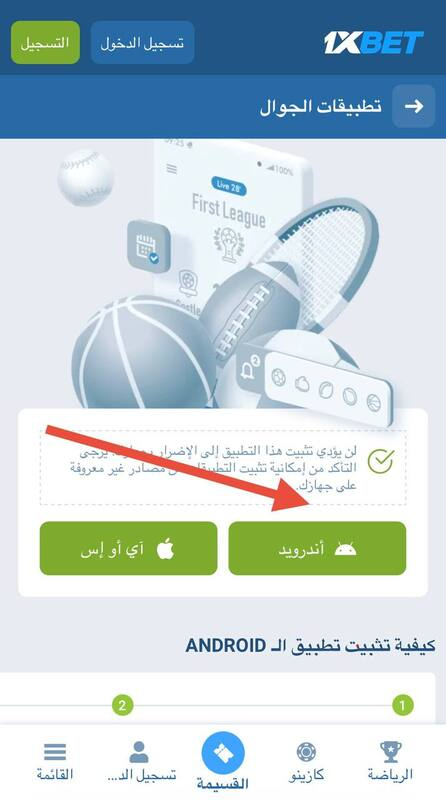Tap the login person icon in bottom bar

point(139,752)
